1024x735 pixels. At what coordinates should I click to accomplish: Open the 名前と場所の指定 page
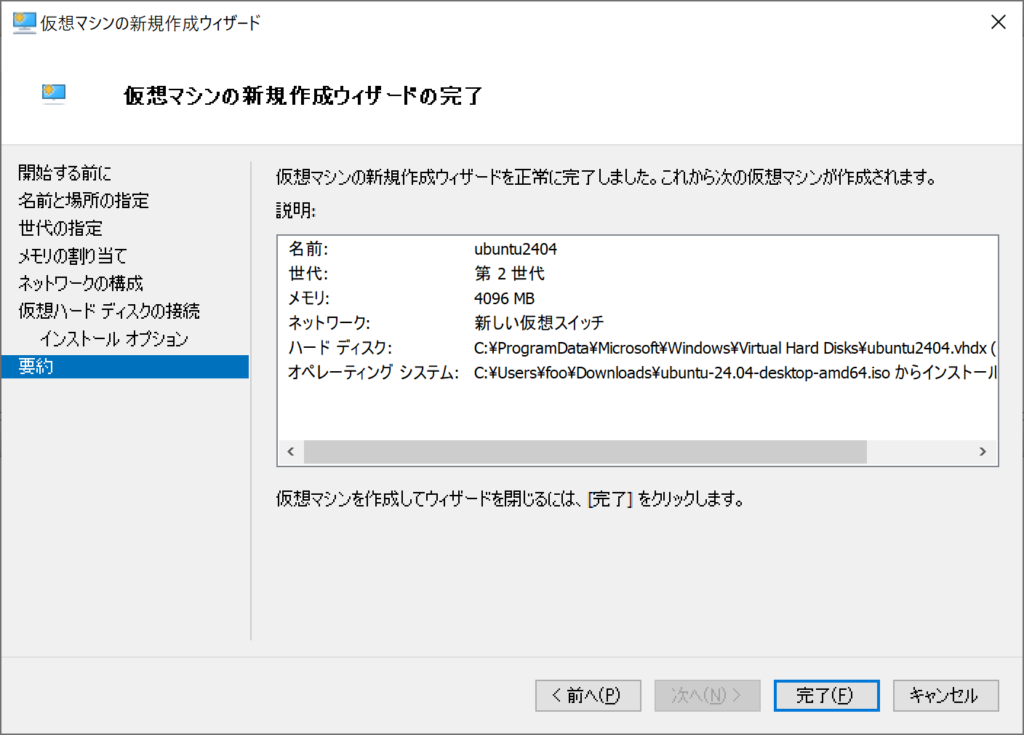pyautogui.click(x=84, y=201)
